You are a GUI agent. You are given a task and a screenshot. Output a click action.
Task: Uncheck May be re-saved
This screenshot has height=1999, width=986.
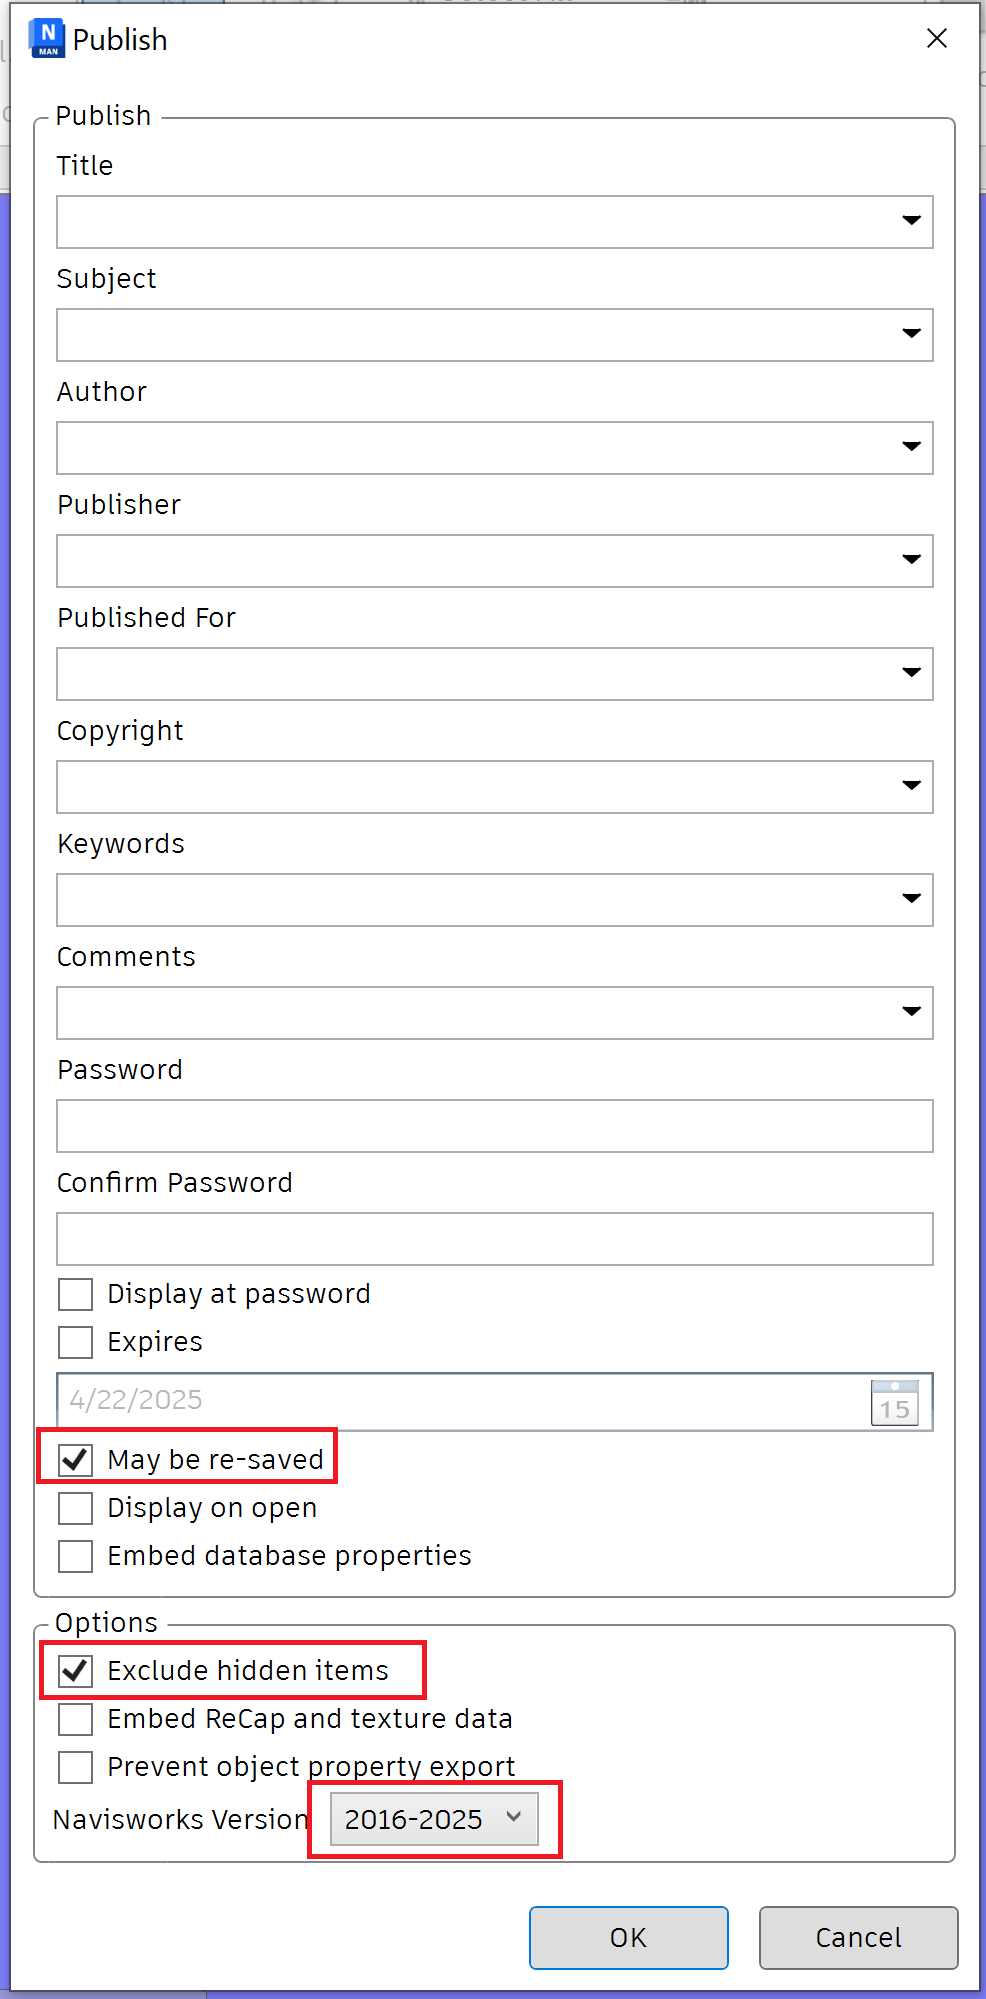76,1460
